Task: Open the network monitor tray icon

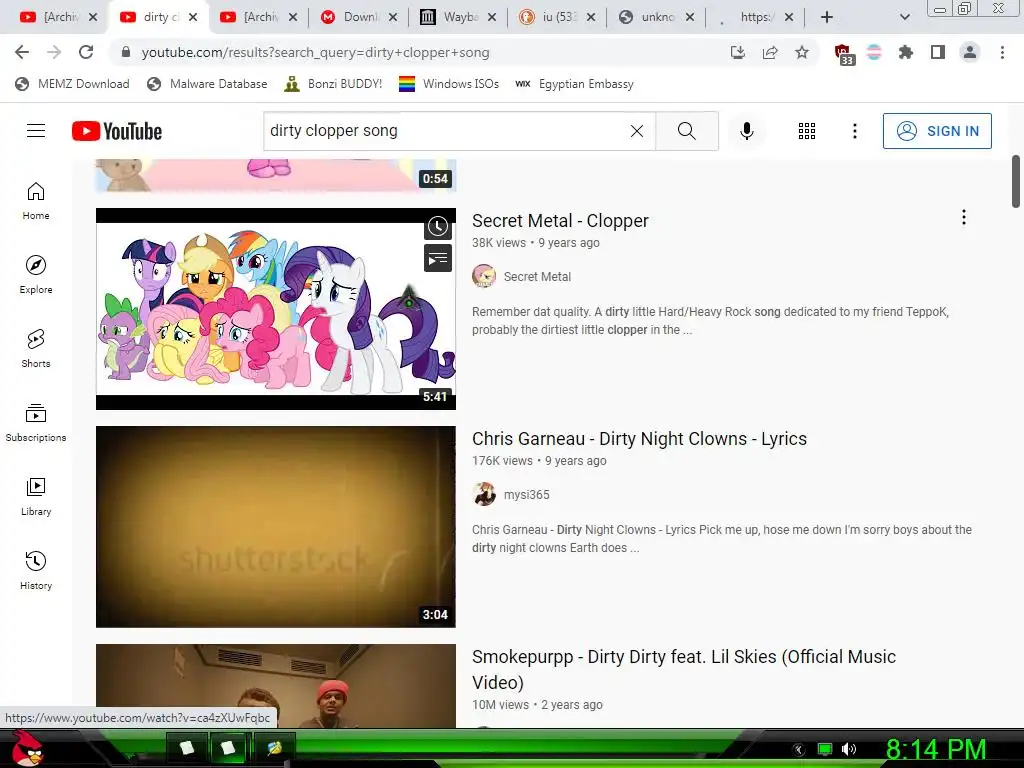Action: [x=825, y=749]
